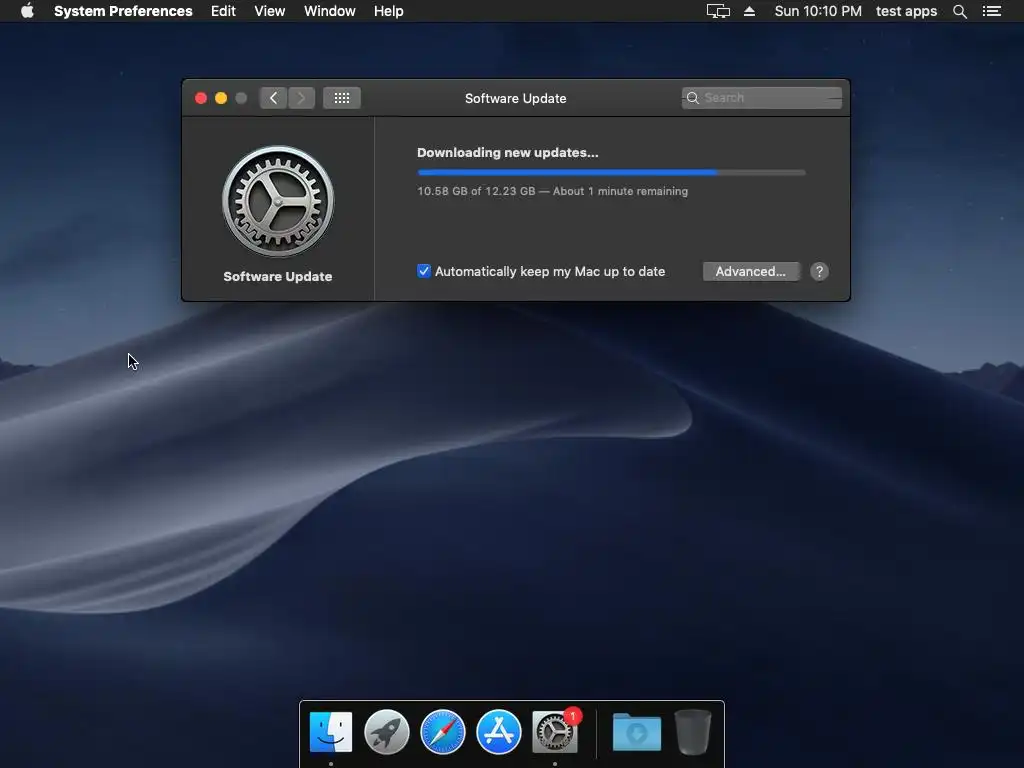This screenshot has width=1024, height=768.
Task: Click the date and time in menu bar
Action: 818,11
